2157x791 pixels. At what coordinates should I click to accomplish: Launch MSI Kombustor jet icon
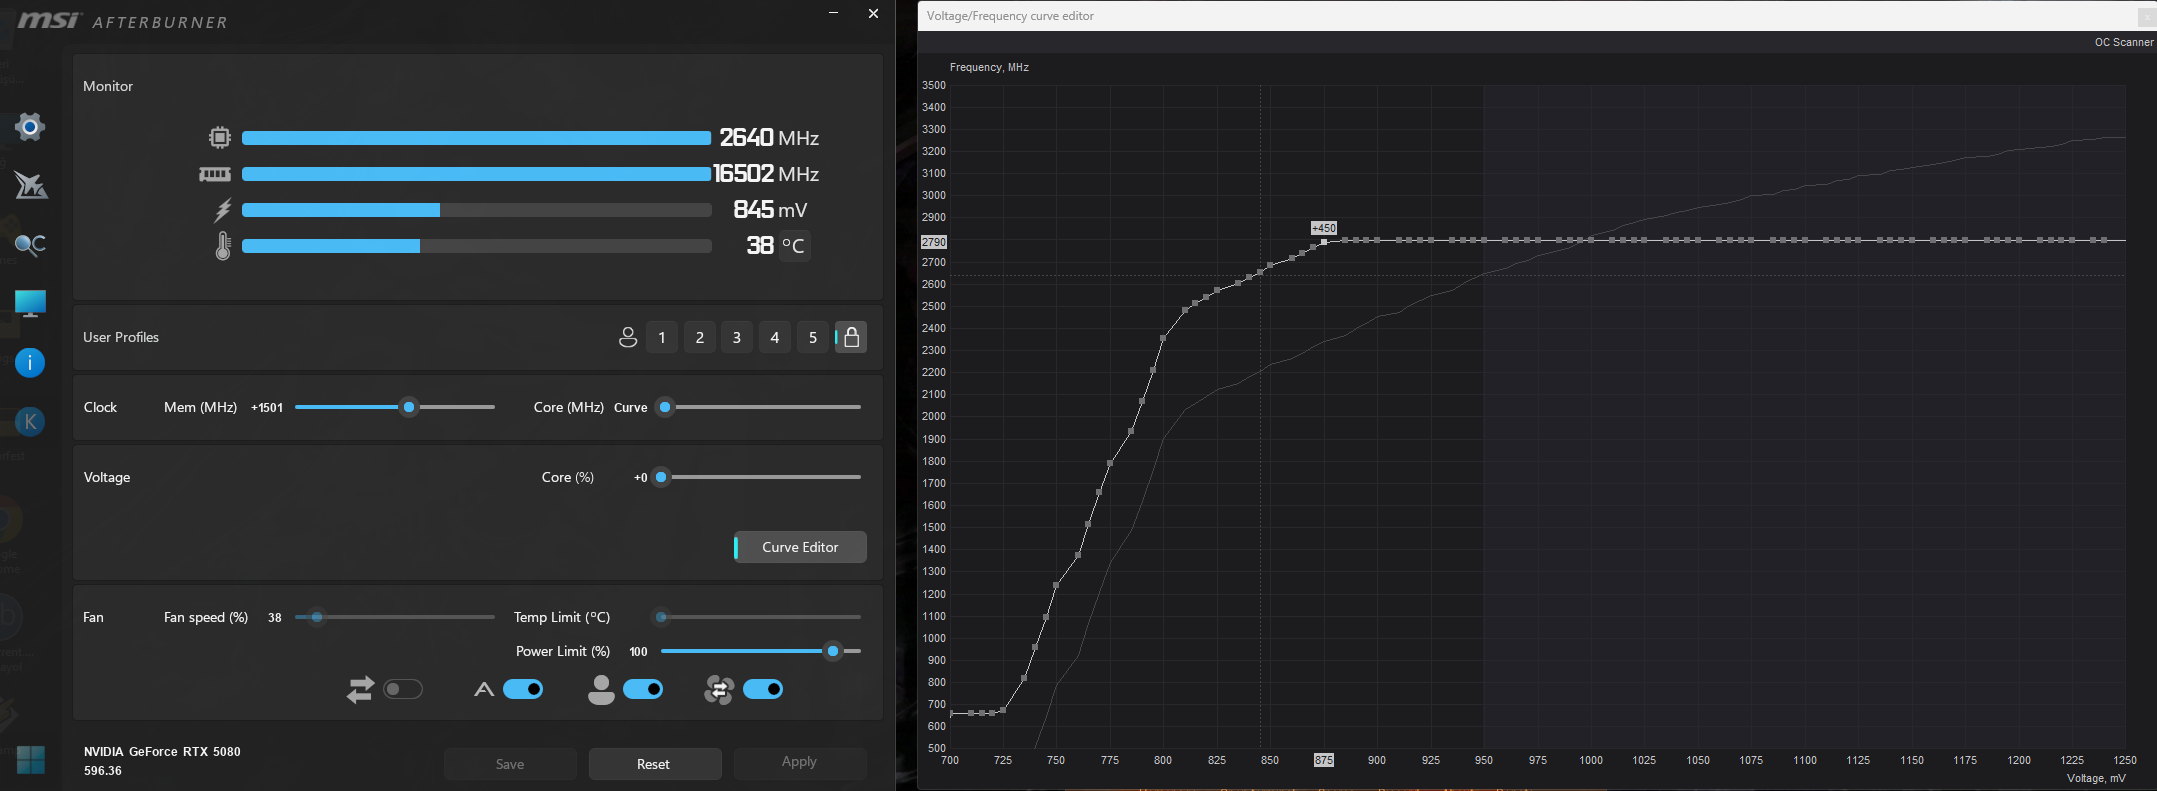30,185
